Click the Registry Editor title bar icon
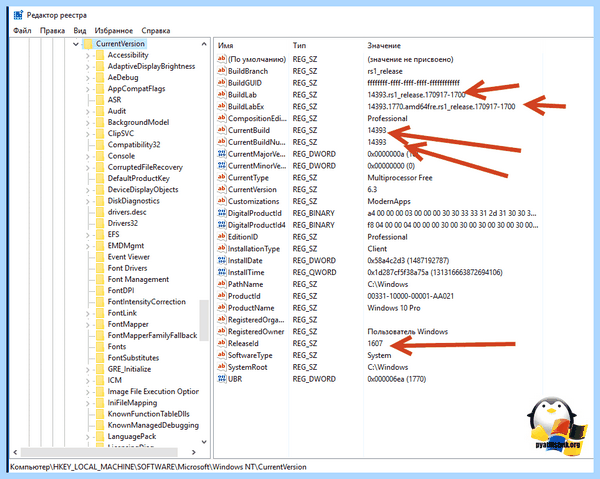This screenshot has width=600, height=479. 18,15
